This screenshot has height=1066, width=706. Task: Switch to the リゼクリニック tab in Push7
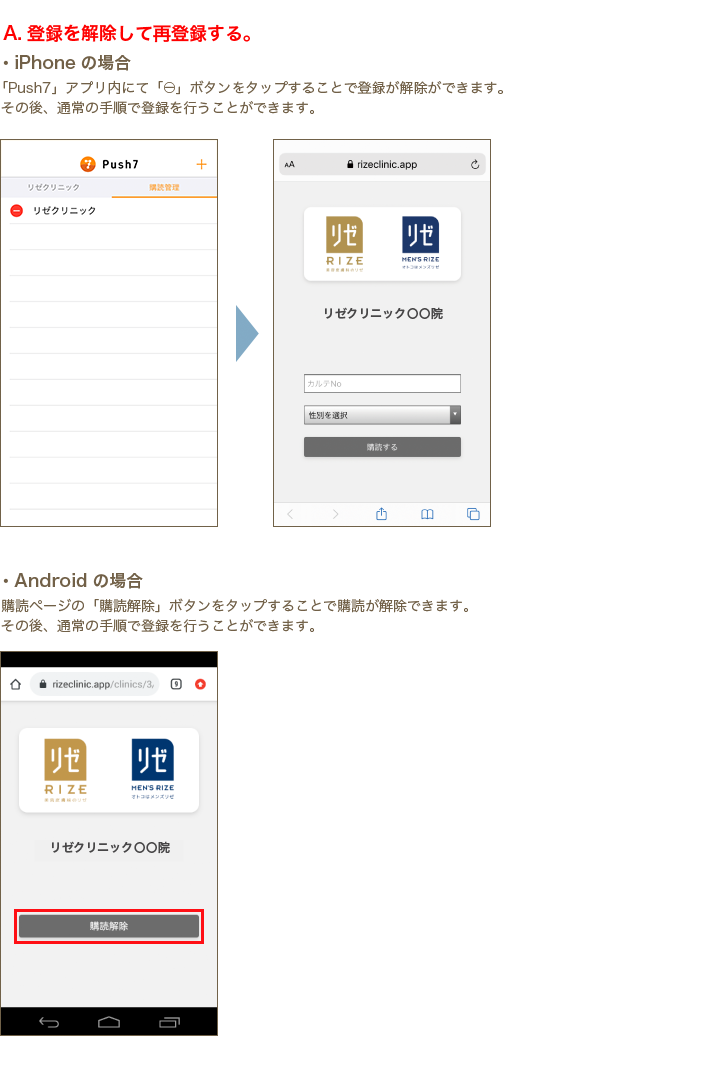click(x=54, y=188)
